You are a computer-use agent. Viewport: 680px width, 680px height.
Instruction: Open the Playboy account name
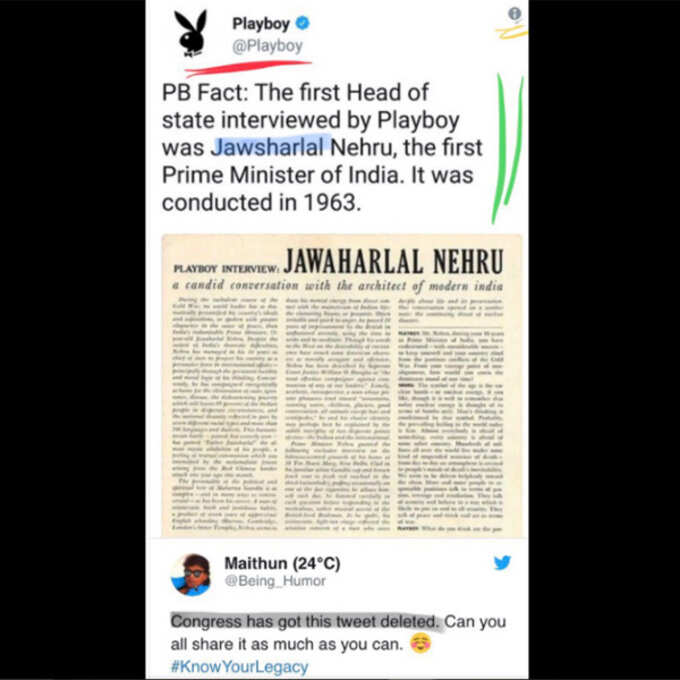[261, 23]
